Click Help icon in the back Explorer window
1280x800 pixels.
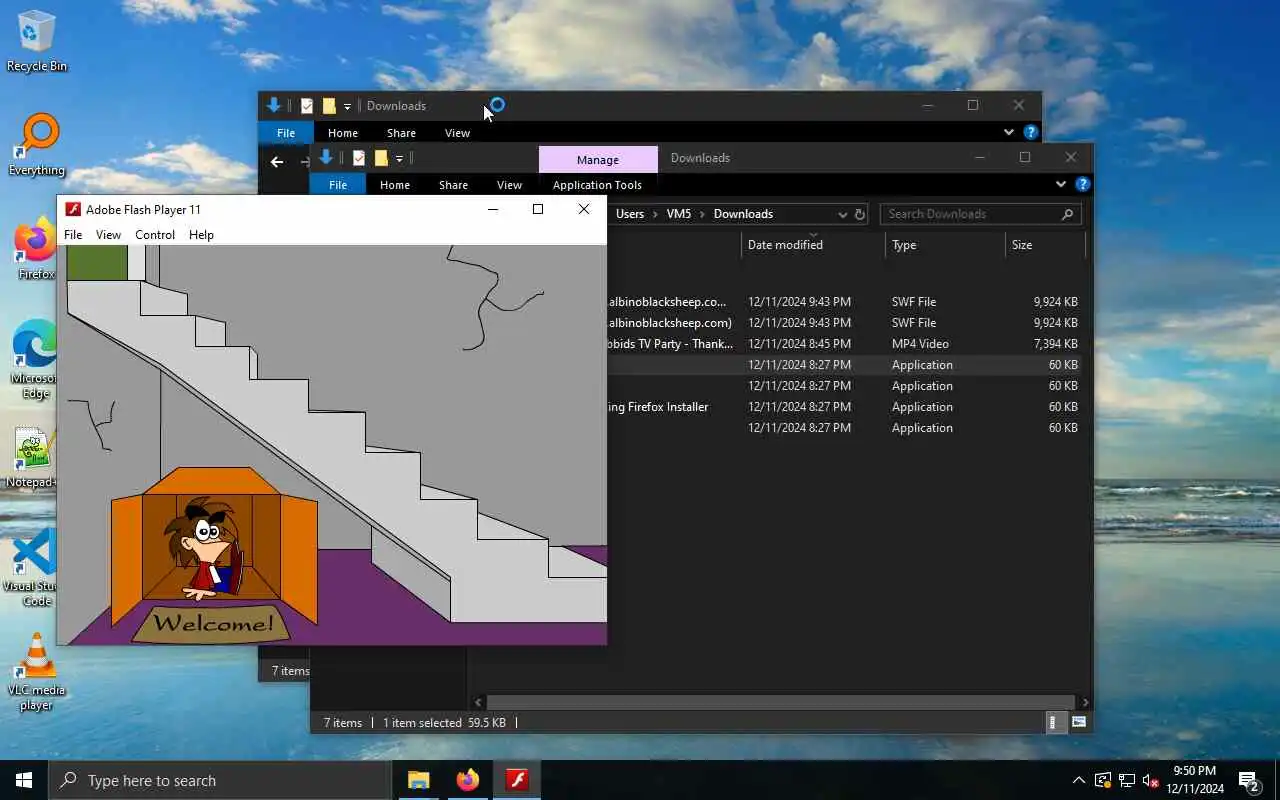1030,132
